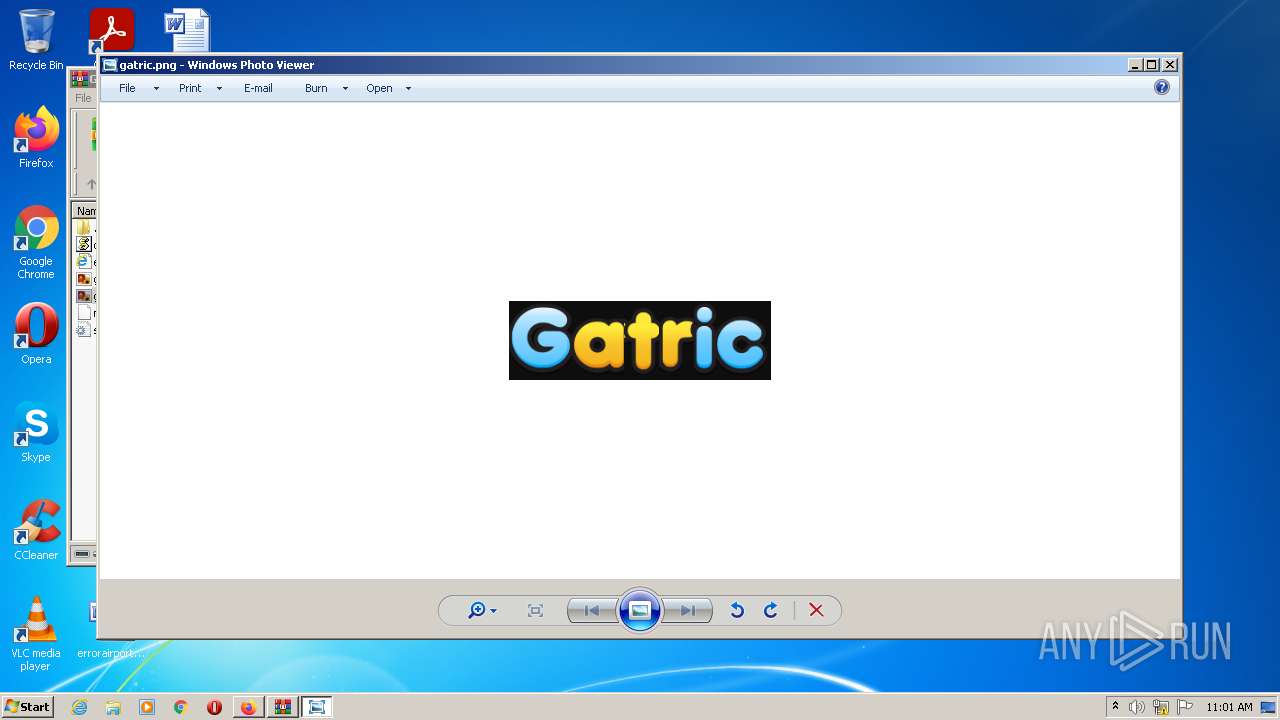Viewport: 1280px width, 720px height.
Task: Launch CCleaner from desktop
Action: pyautogui.click(x=36, y=530)
